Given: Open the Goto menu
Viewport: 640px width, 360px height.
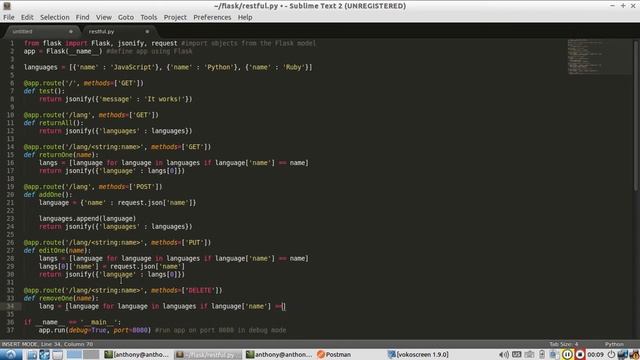Looking at the screenshot, I should (126, 17).
